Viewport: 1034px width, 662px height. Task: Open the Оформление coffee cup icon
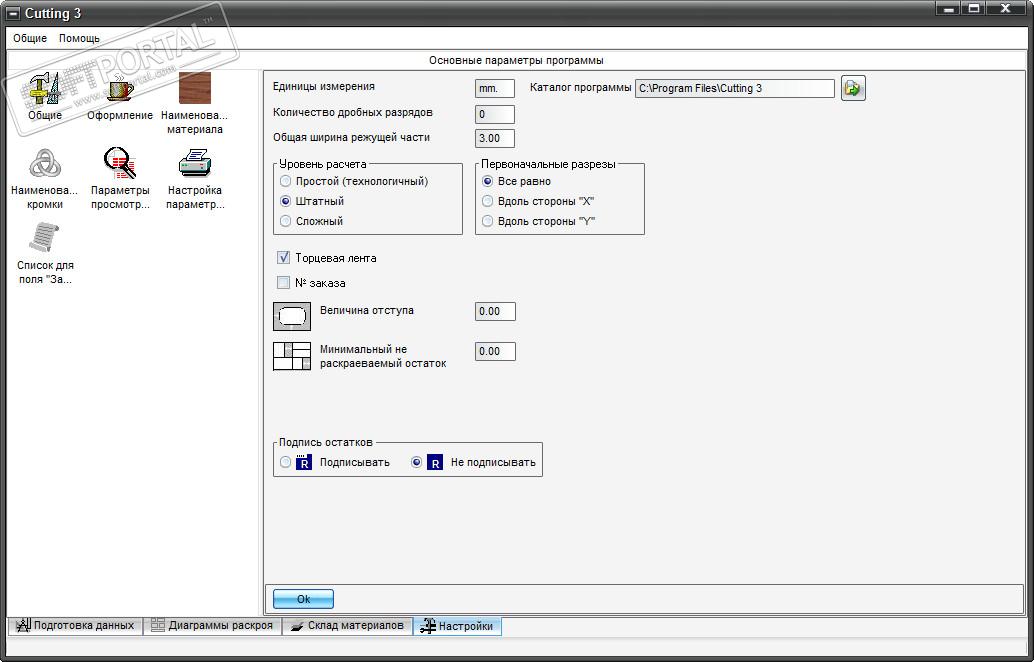tap(120, 88)
